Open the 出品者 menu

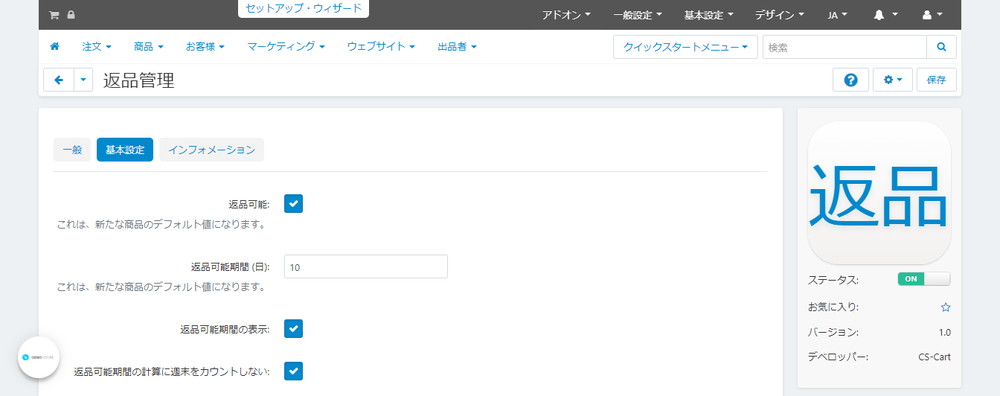pyautogui.click(x=457, y=47)
